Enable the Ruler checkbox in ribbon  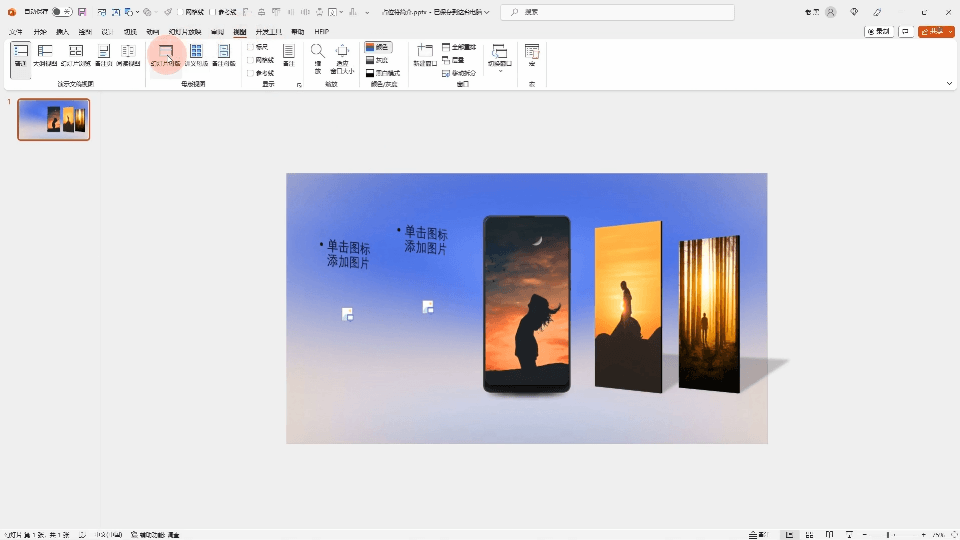[x=258, y=47]
